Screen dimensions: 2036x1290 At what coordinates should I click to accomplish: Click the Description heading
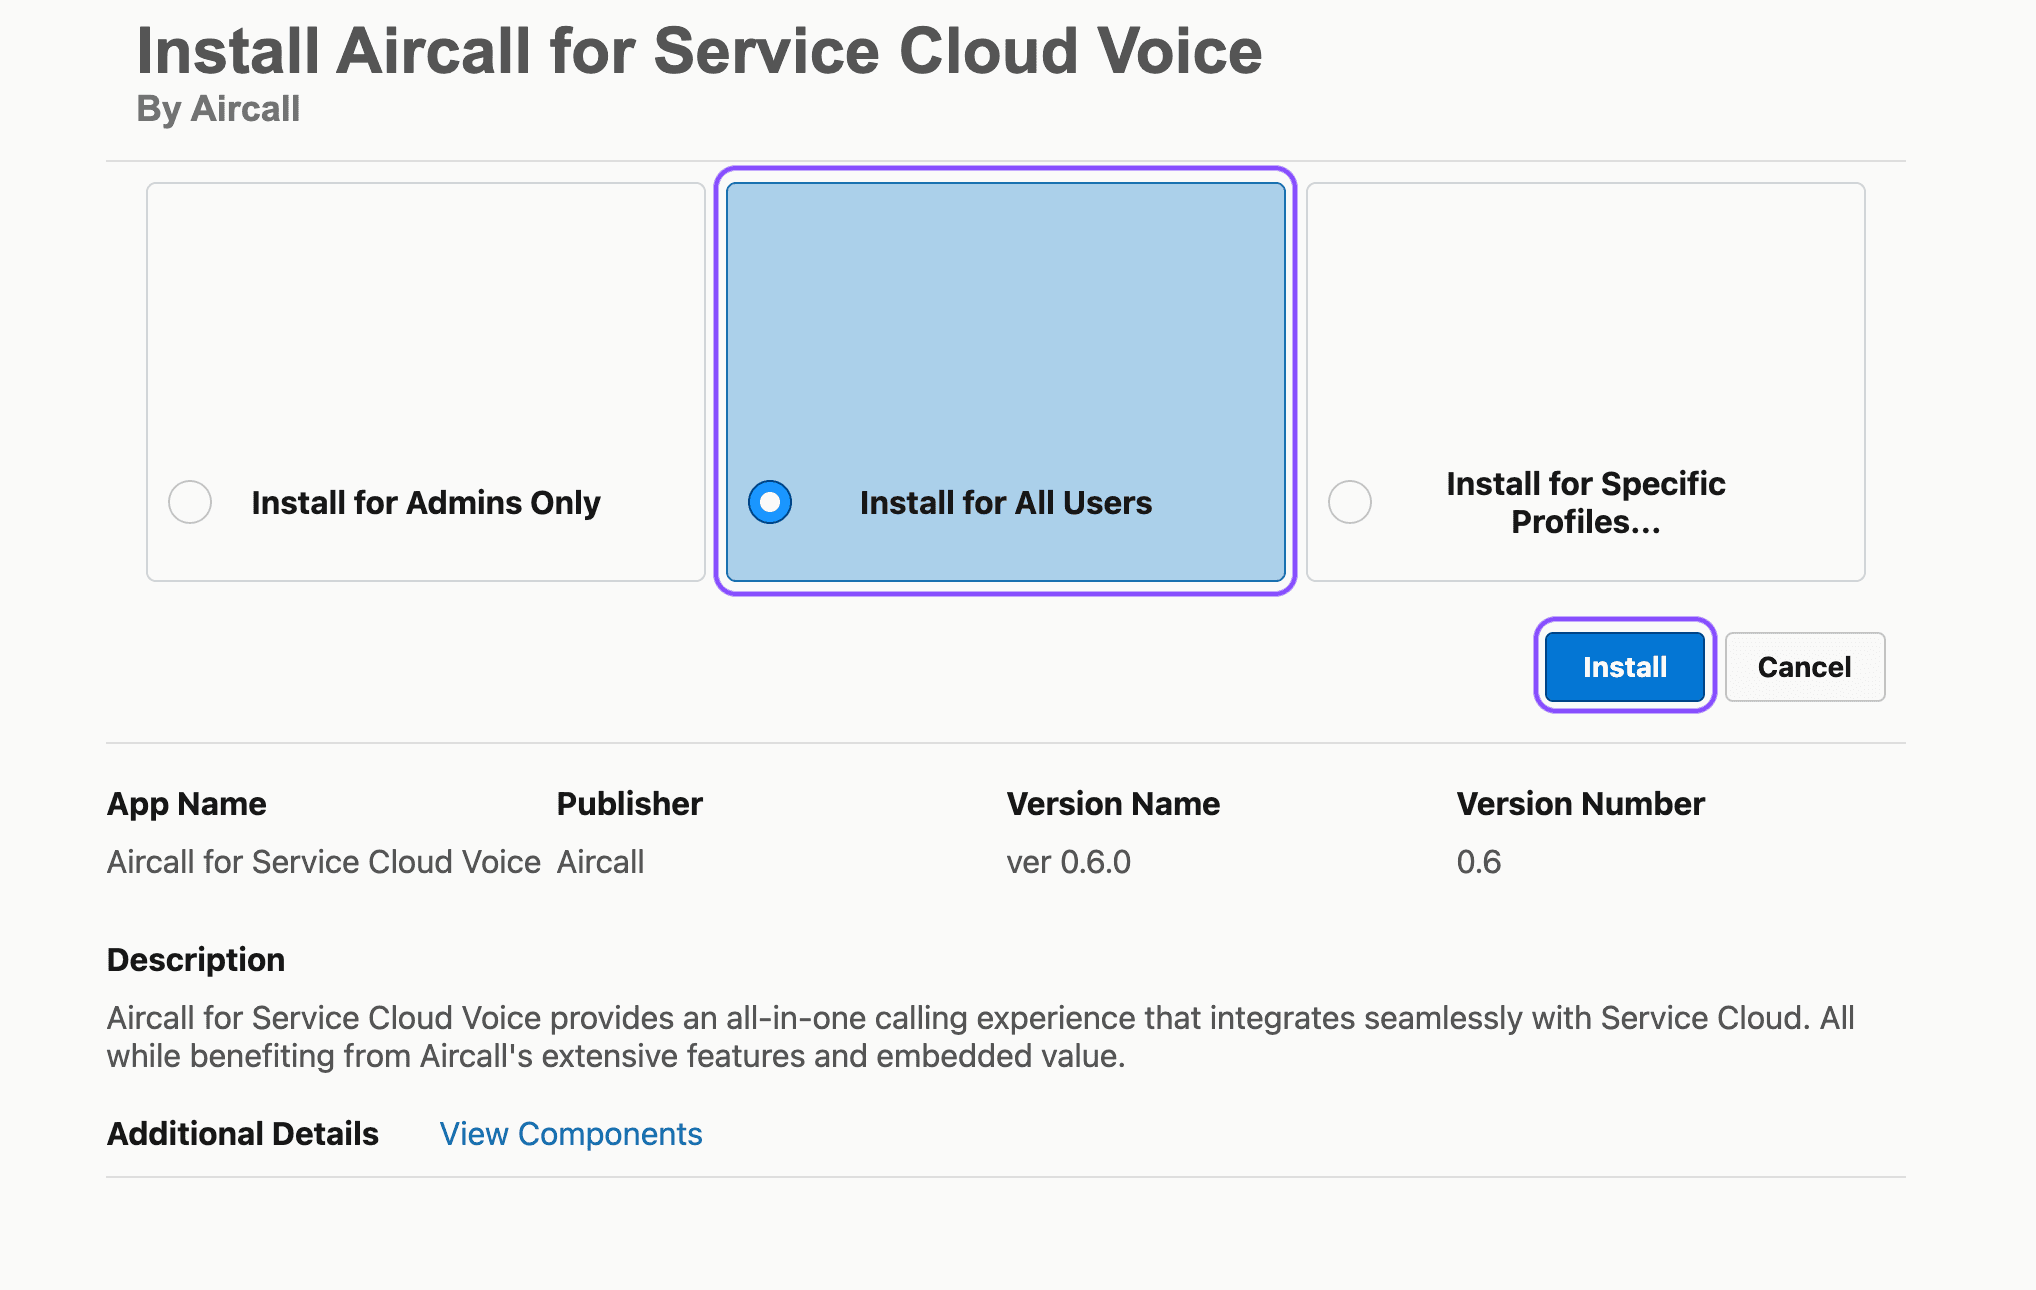click(x=195, y=959)
